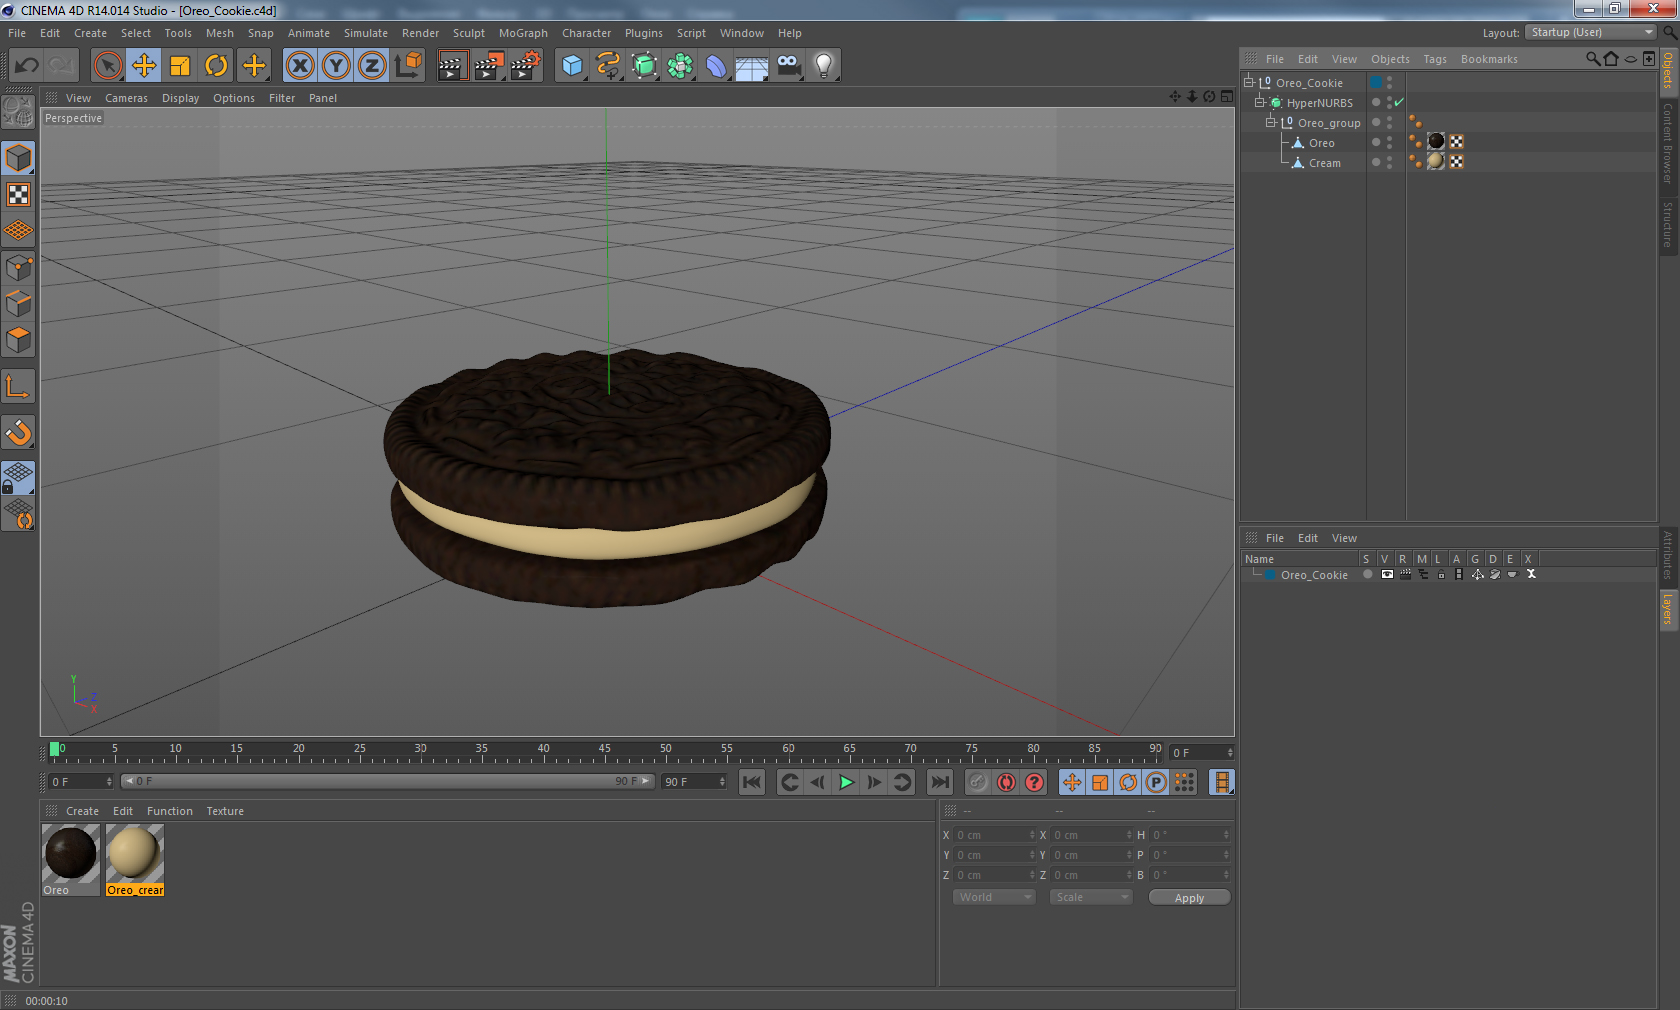Add a camera object
Viewport: 1680px width, 1010px height.
pos(789,66)
